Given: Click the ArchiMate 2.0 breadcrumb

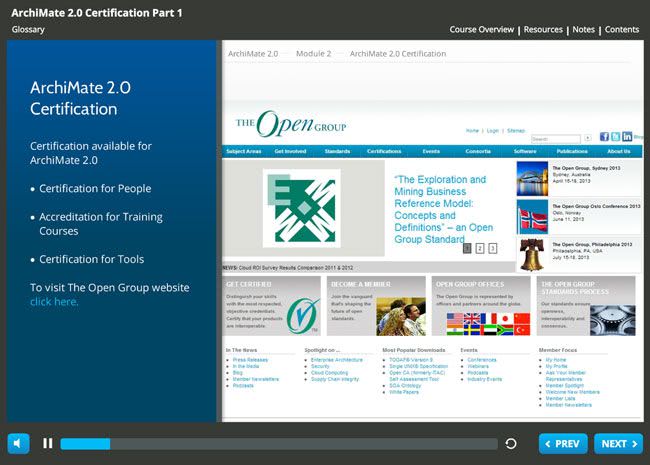Looking at the screenshot, I should click(253, 53).
